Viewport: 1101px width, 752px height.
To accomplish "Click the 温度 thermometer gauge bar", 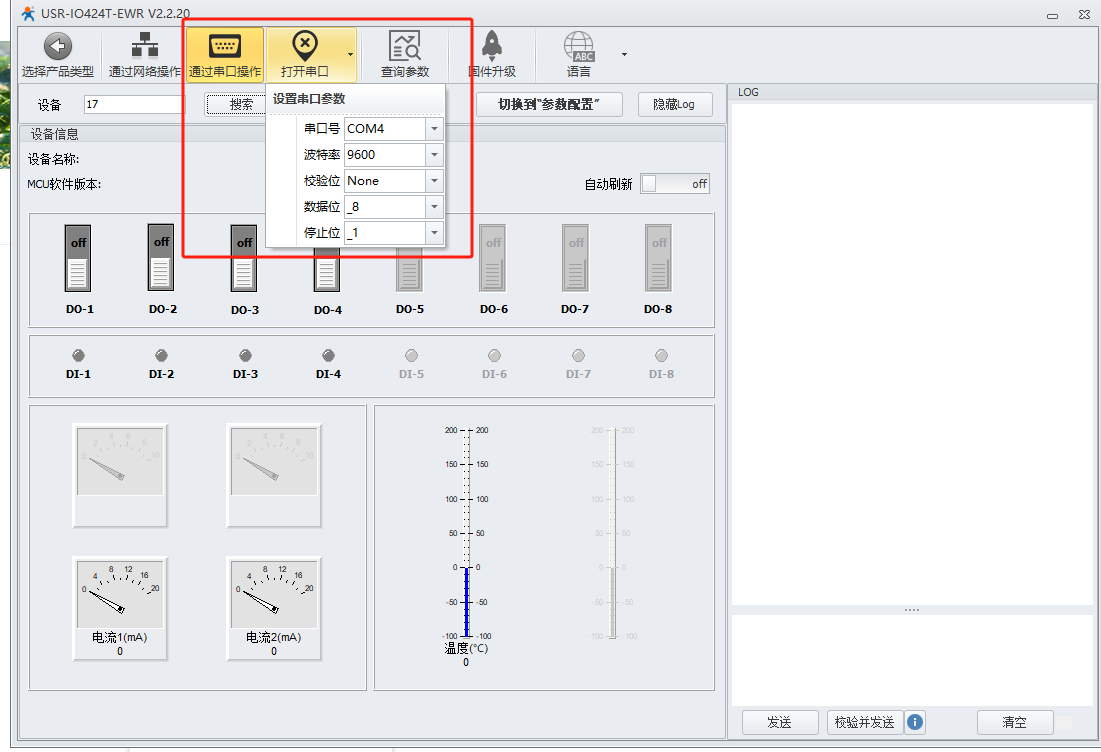I will (x=465, y=600).
